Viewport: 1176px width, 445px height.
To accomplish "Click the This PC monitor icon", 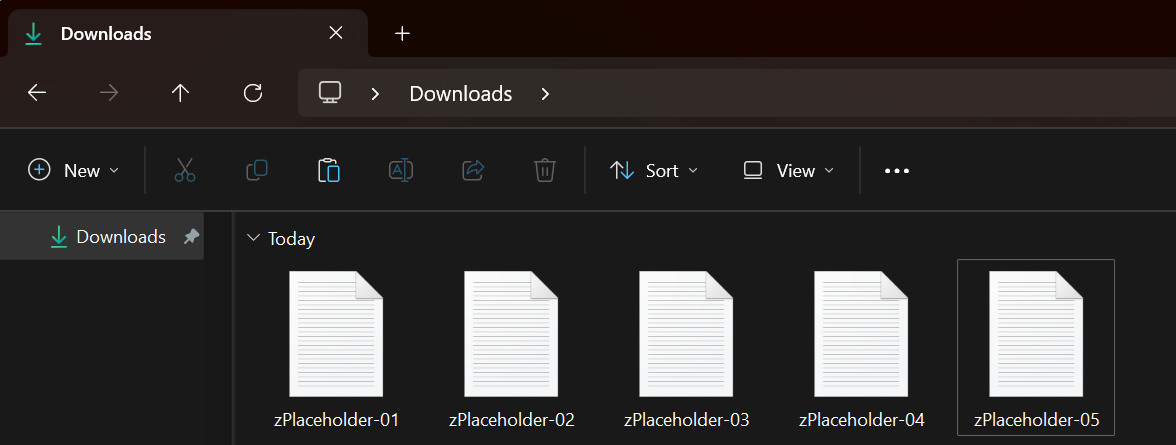I will click(330, 93).
